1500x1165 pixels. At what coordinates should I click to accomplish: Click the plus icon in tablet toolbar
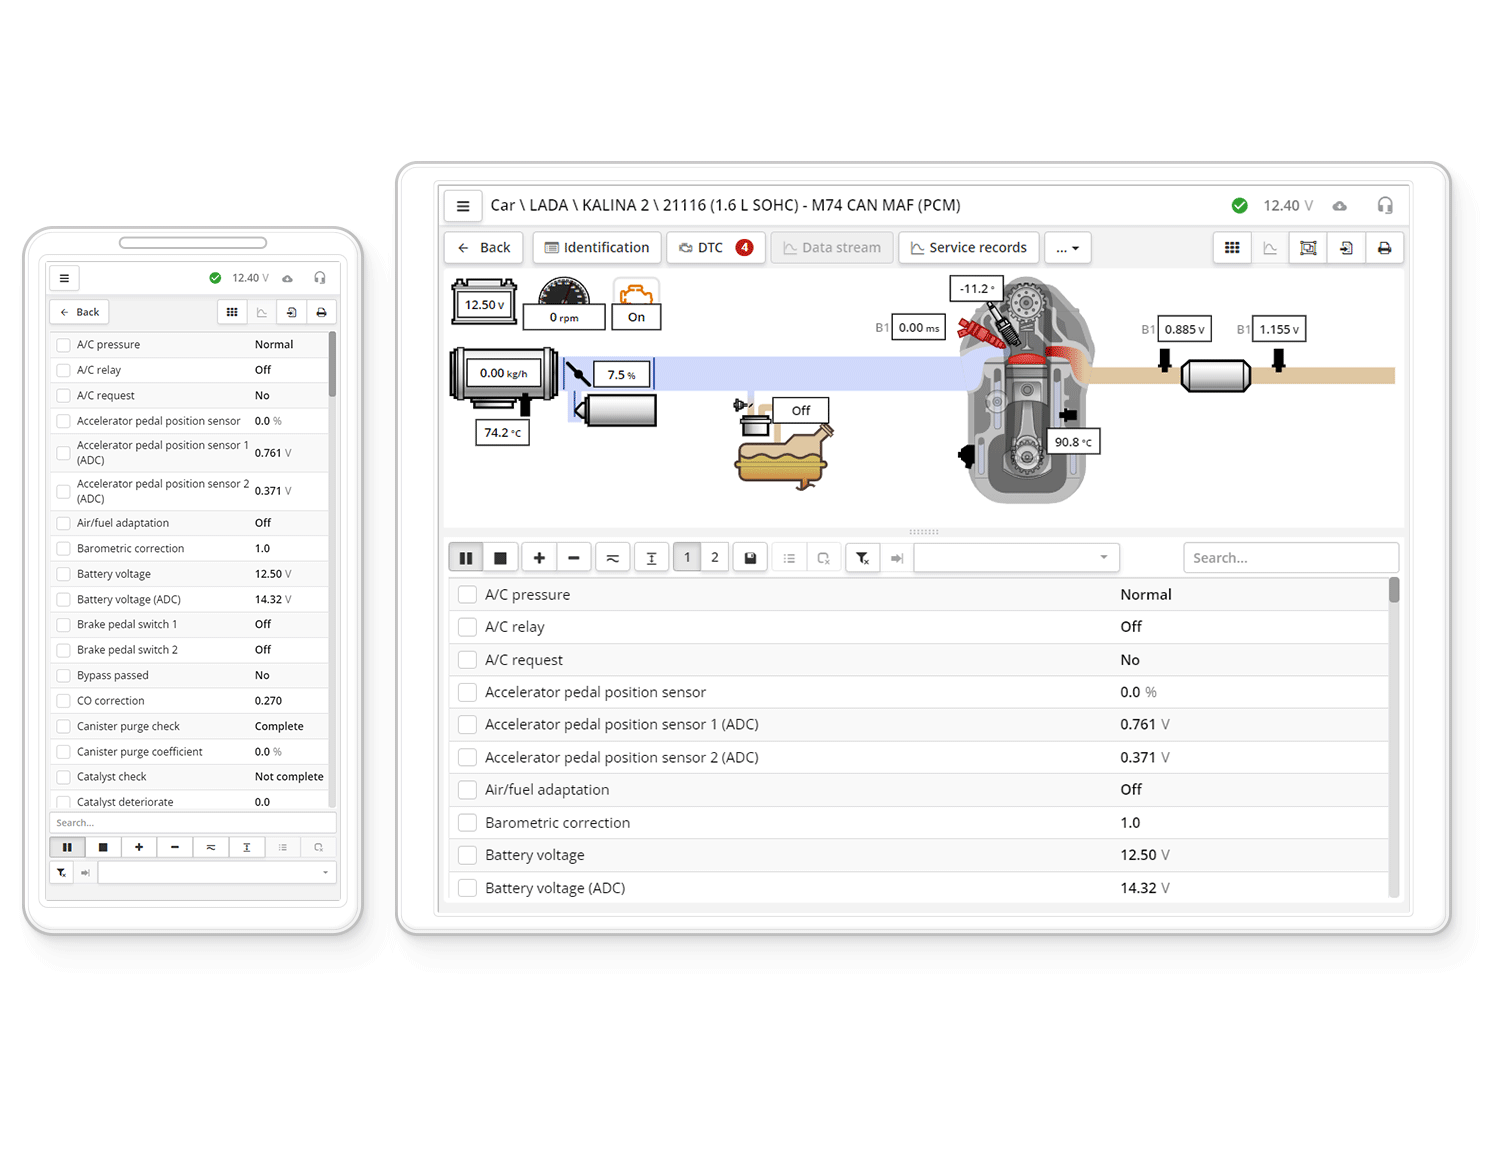pyautogui.click(x=539, y=558)
